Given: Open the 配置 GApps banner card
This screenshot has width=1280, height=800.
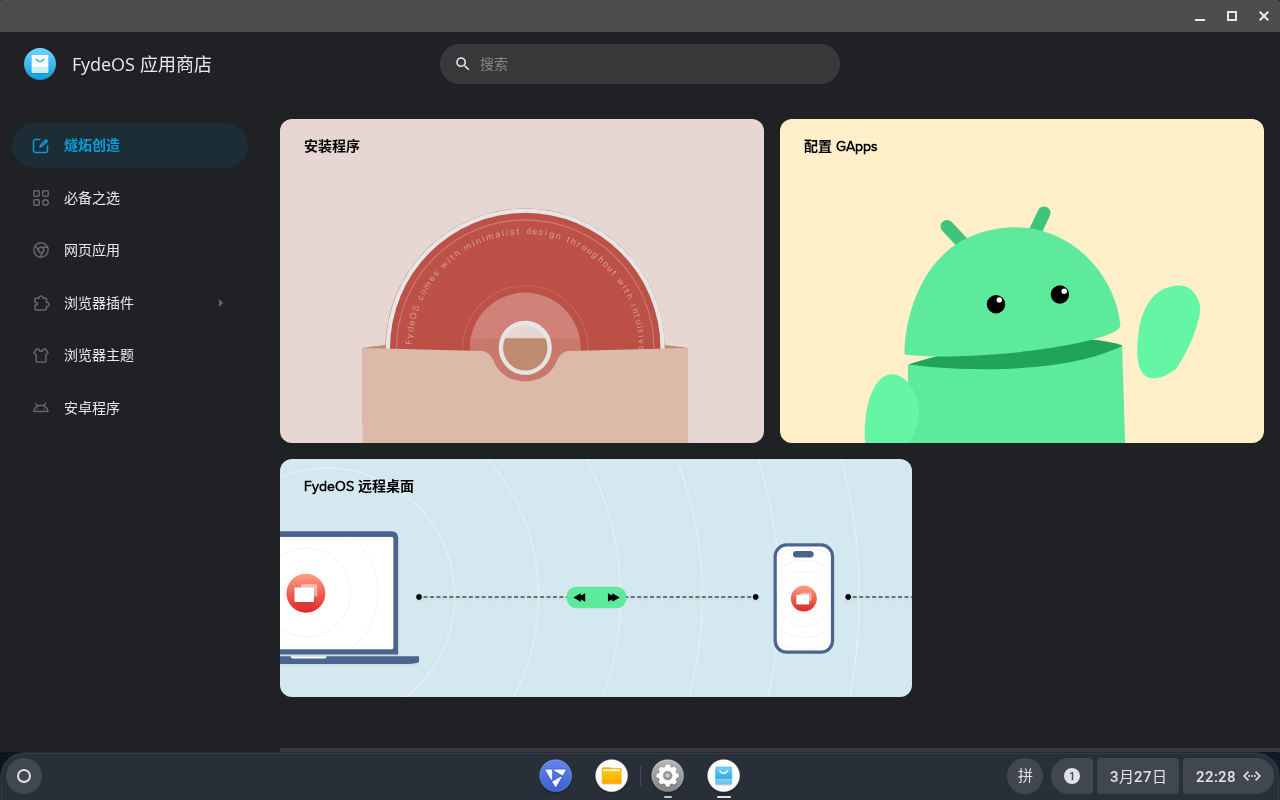Looking at the screenshot, I should [x=1022, y=281].
